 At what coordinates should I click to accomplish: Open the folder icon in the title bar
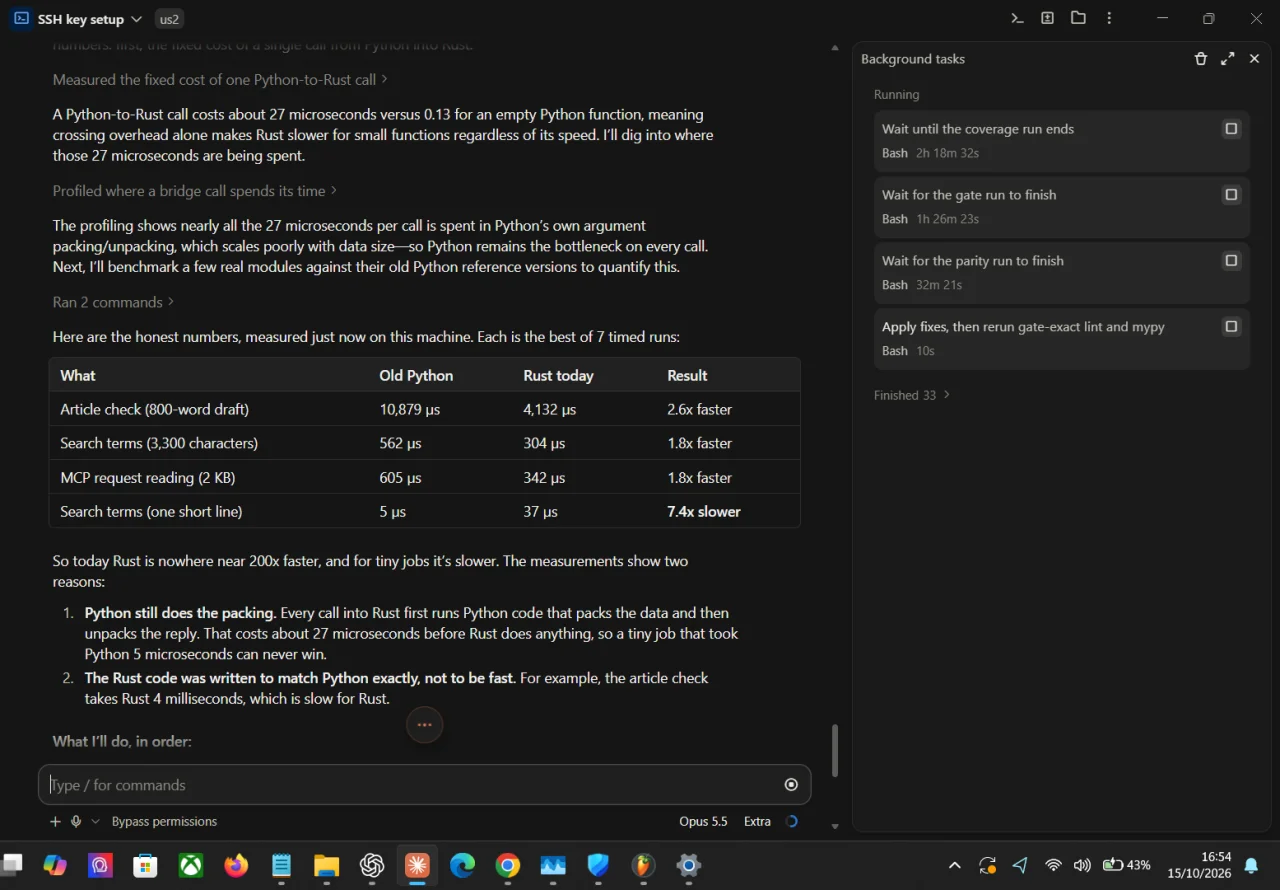click(x=1078, y=18)
